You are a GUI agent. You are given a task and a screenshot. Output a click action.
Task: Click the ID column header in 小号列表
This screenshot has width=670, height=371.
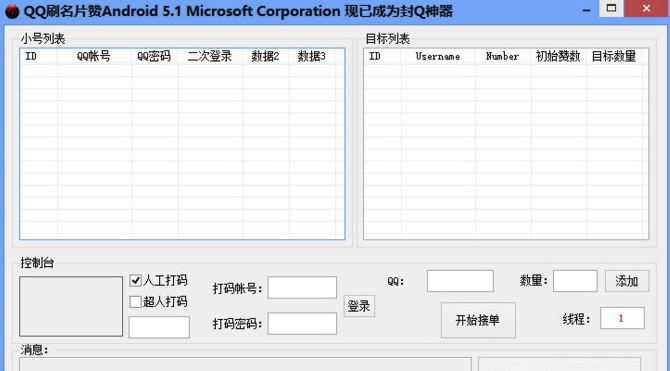coord(38,56)
